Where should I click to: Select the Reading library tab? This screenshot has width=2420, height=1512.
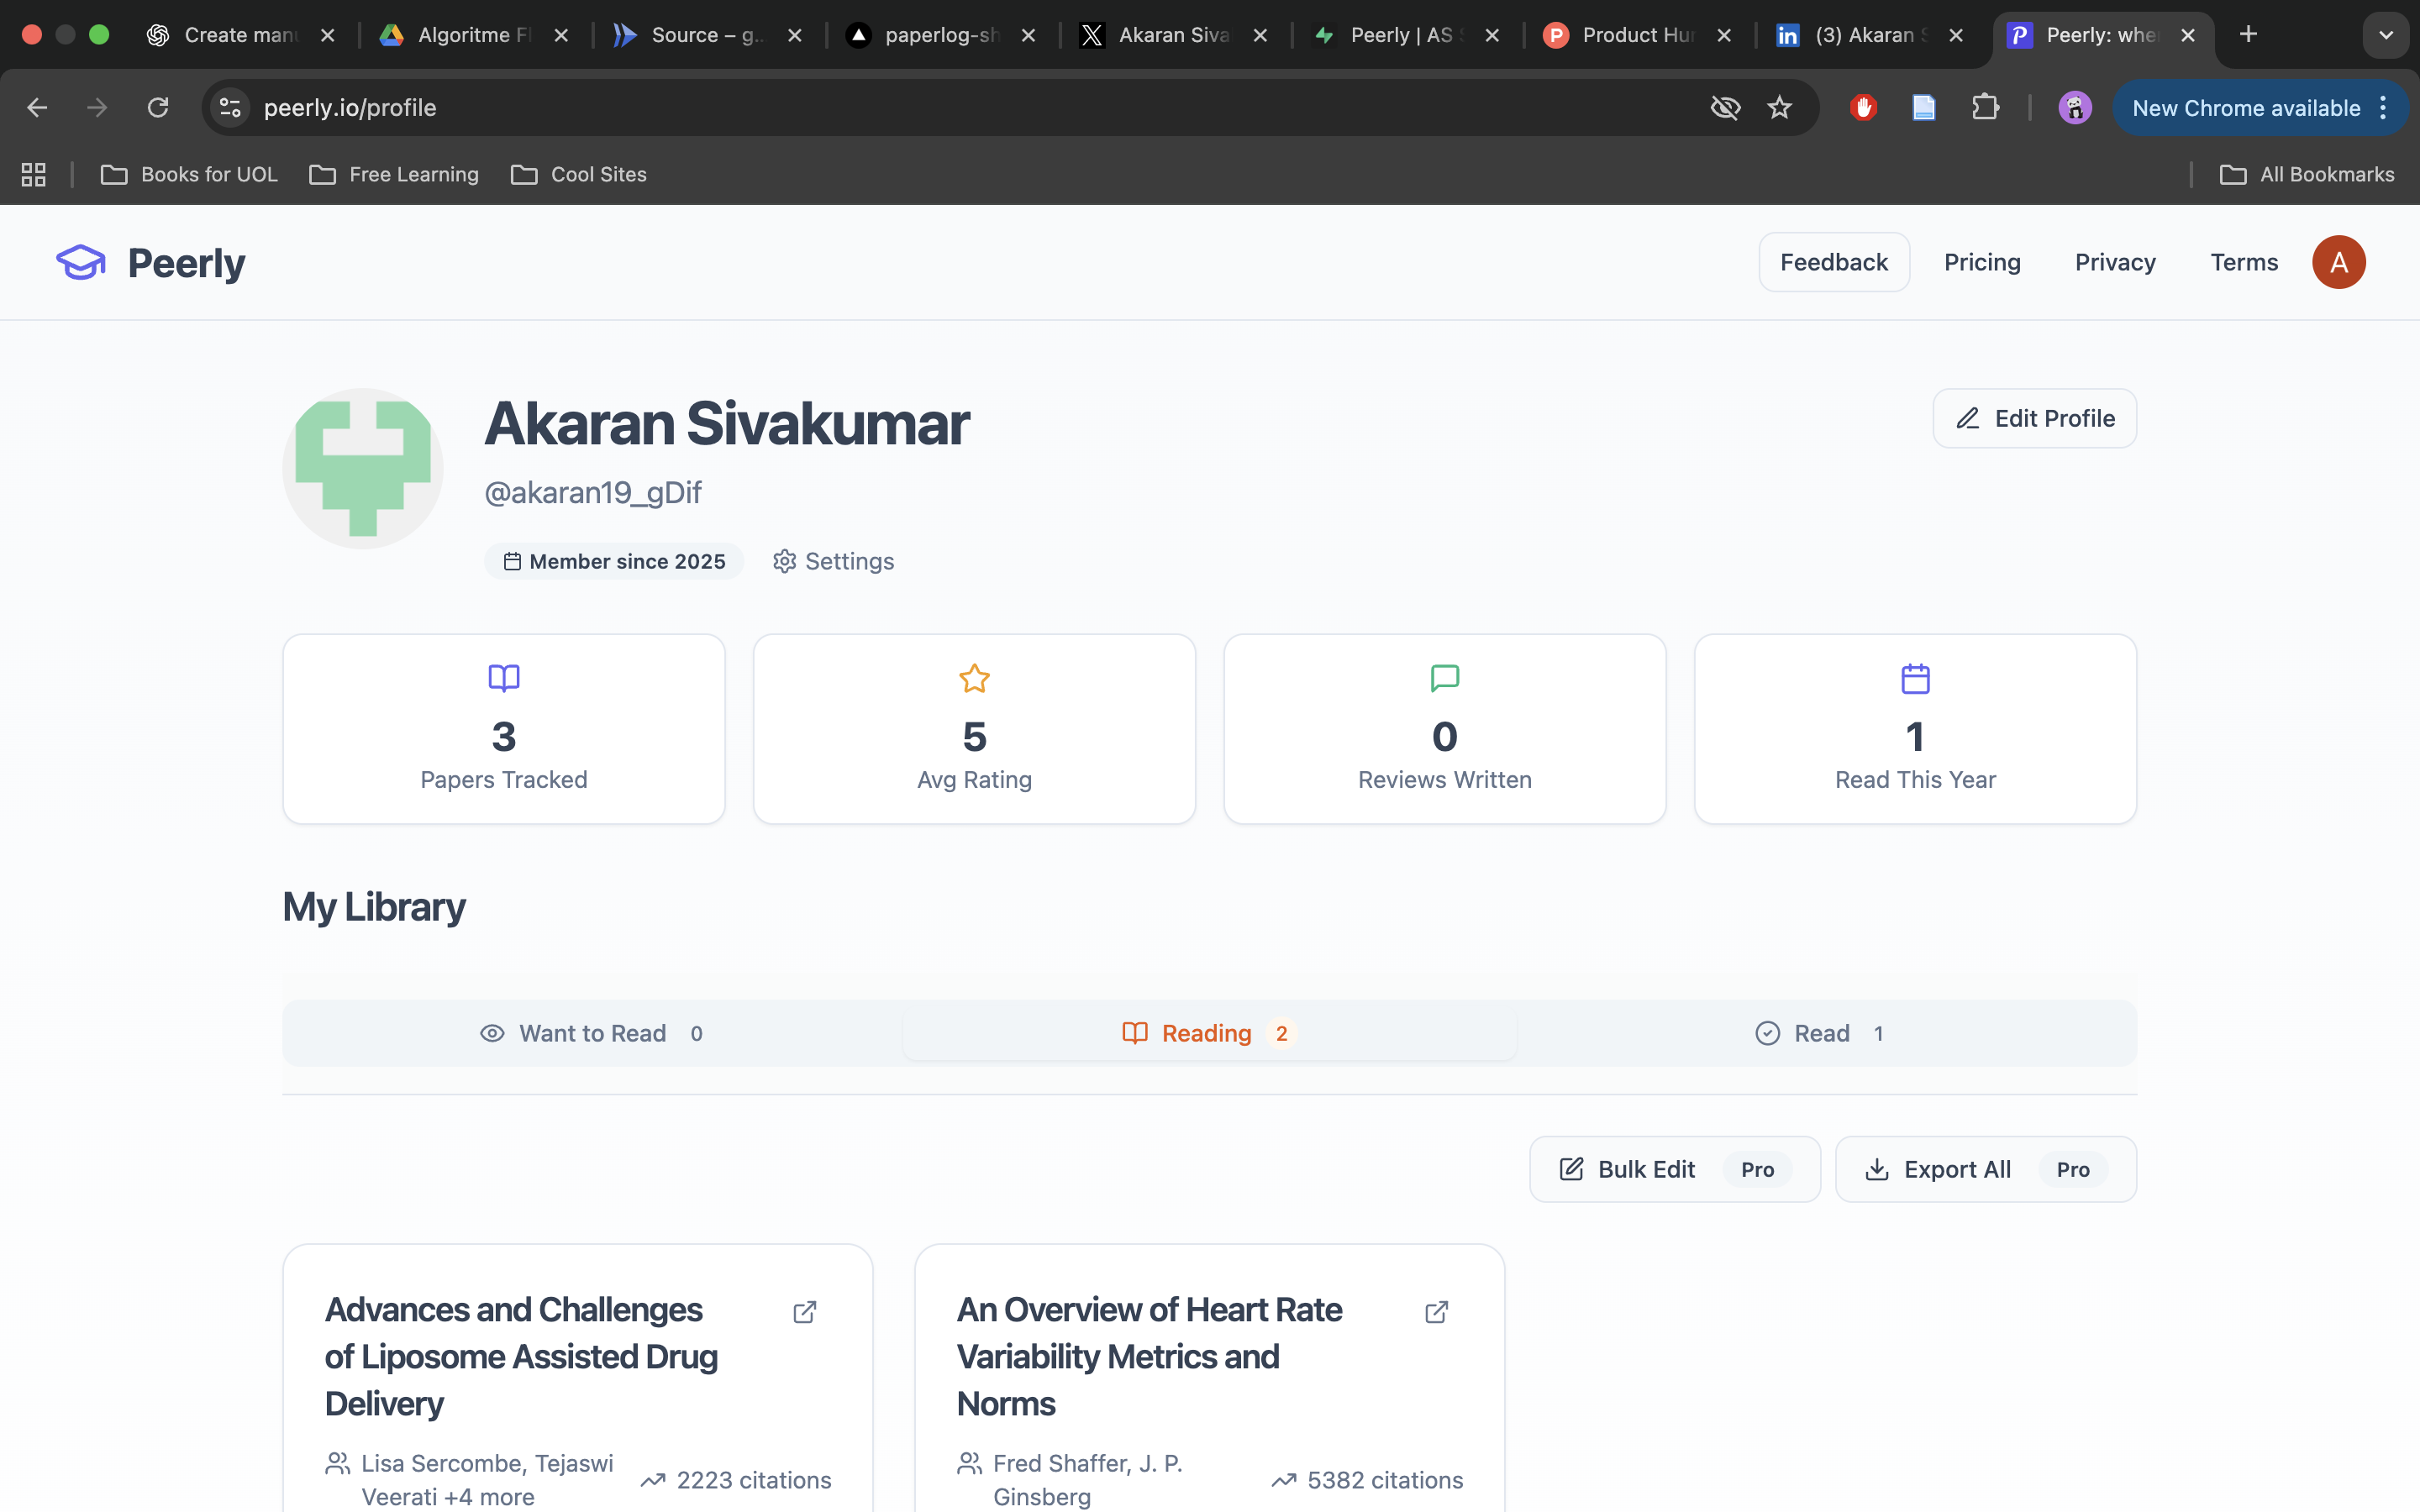tap(1209, 1033)
